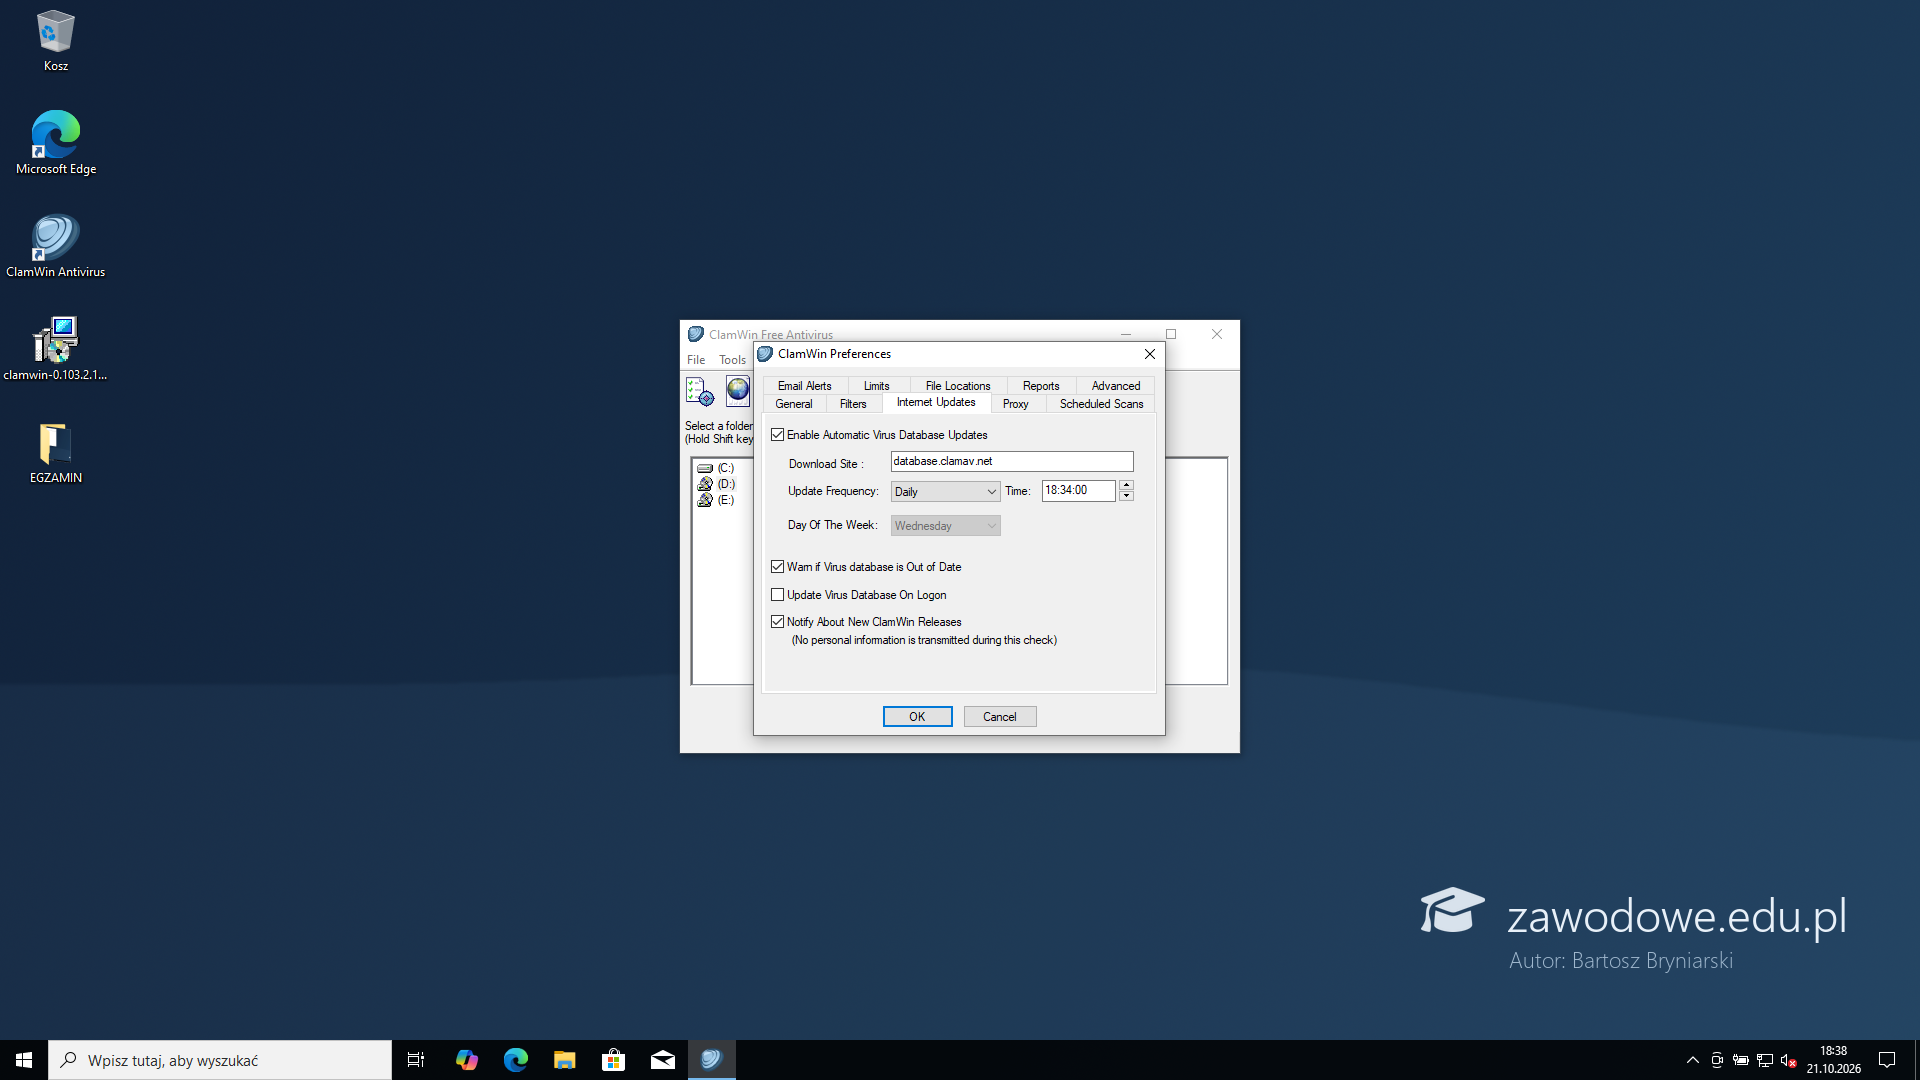1920x1080 pixels.
Task: Open the Tools menu in ClamWin window
Action: pos(732,360)
